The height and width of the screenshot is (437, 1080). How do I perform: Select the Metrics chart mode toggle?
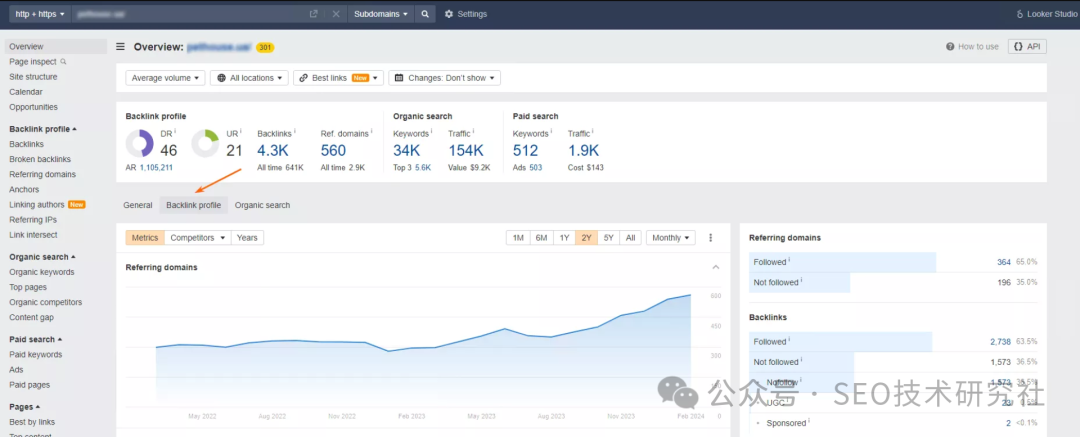tap(145, 238)
